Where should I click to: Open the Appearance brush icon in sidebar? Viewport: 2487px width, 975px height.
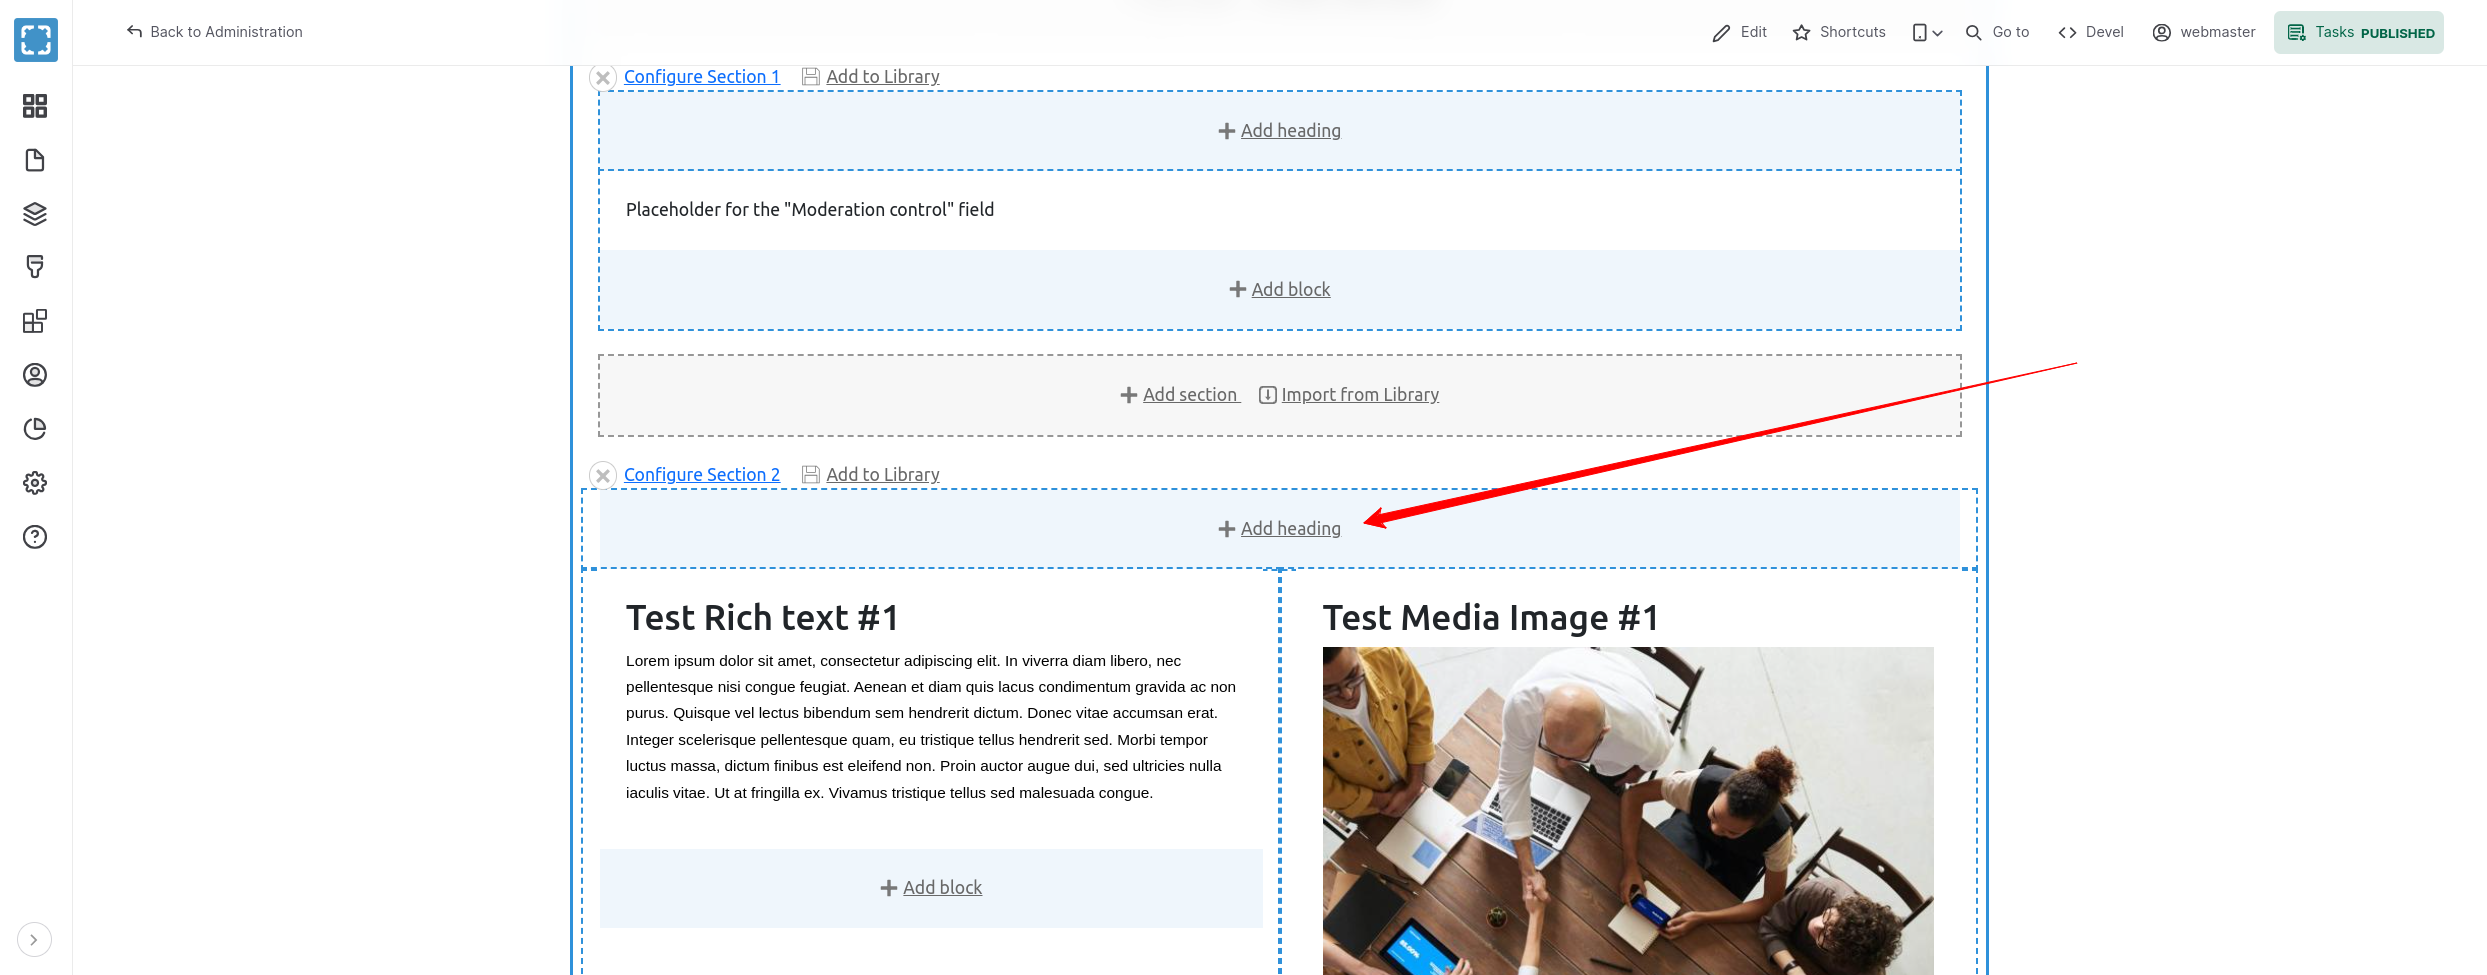(35, 267)
